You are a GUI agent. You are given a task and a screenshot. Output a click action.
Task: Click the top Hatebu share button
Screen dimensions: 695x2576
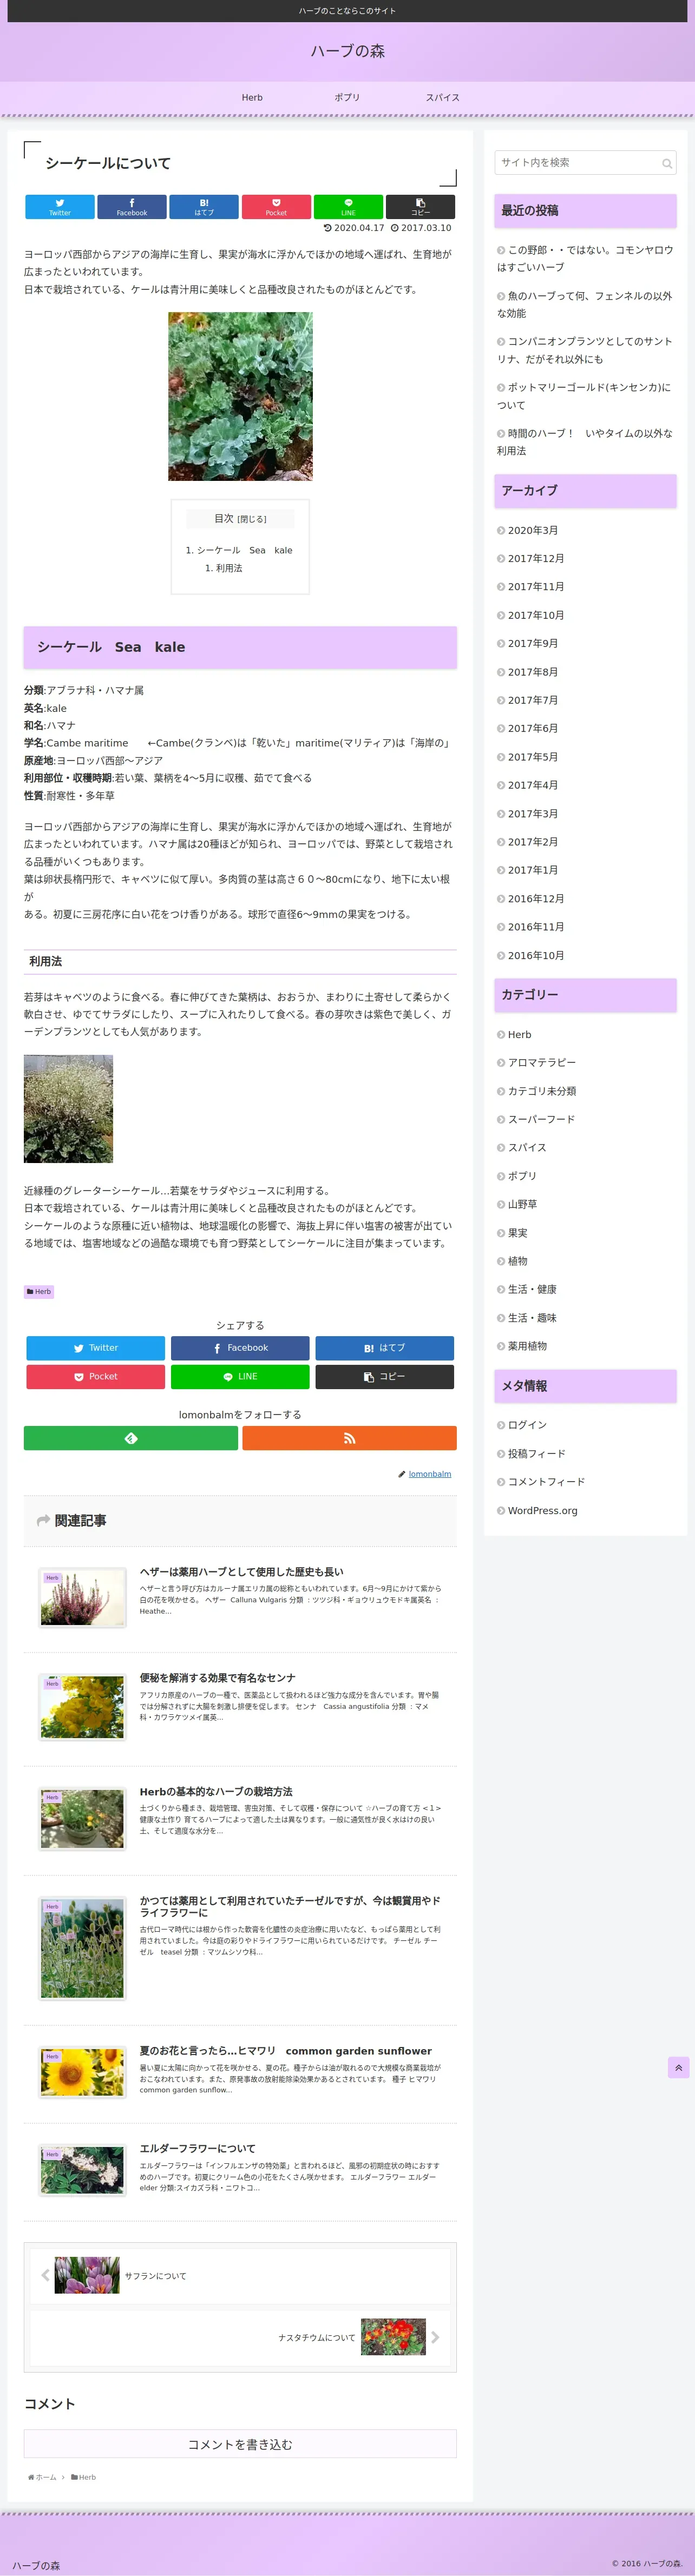coord(204,207)
